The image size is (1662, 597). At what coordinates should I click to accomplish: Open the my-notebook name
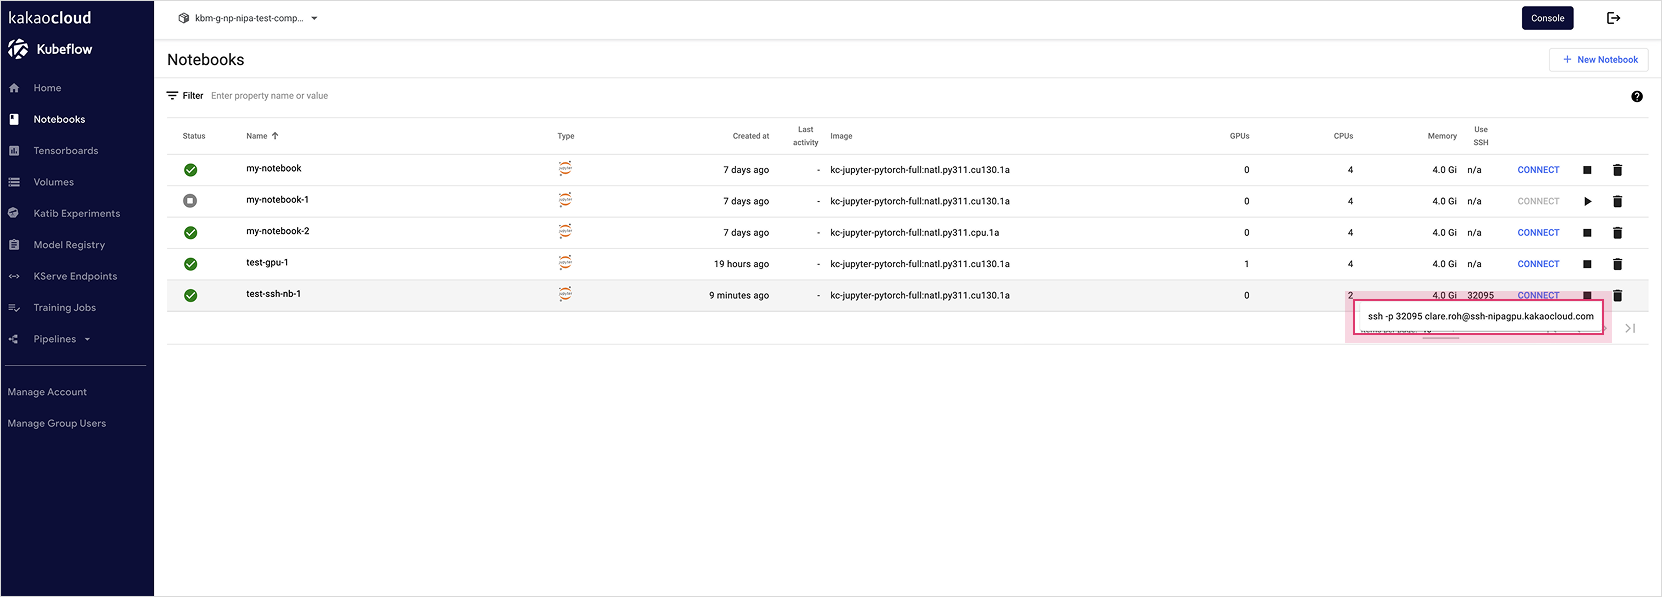[273, 168]
